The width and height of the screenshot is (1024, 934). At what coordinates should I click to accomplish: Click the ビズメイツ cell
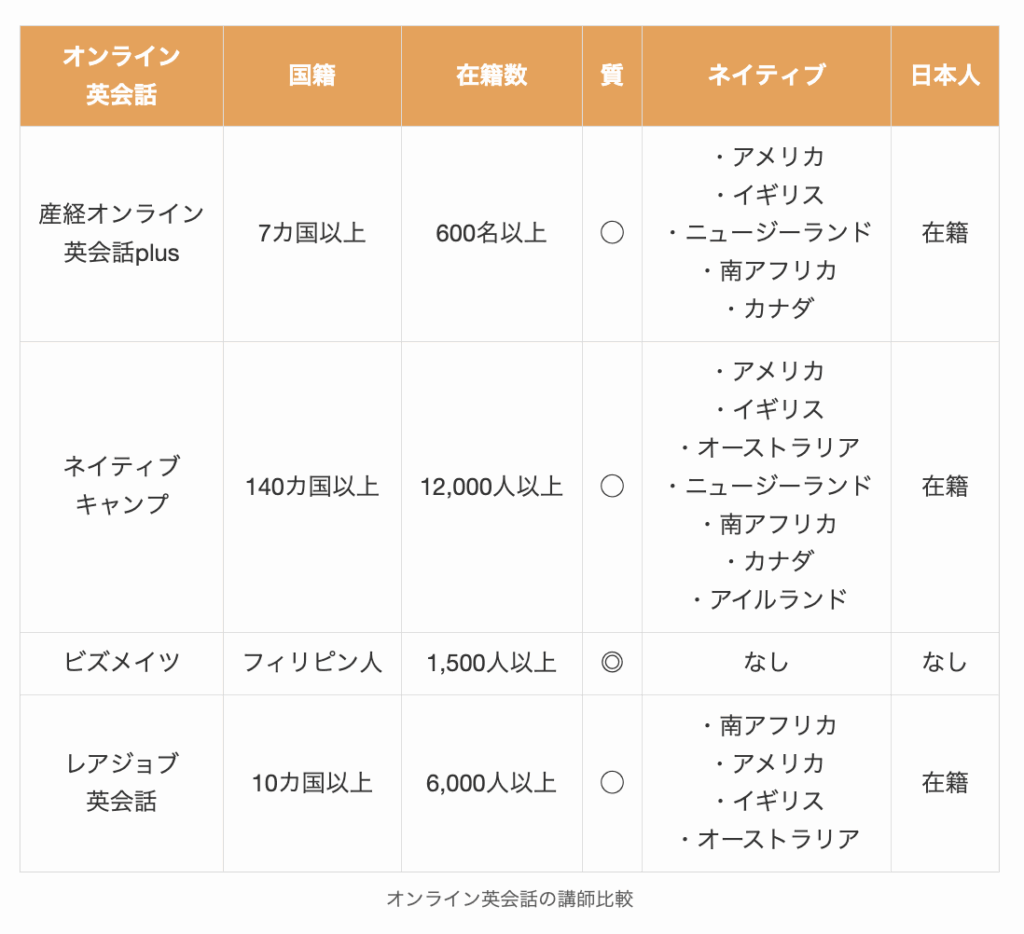point(121,662)
